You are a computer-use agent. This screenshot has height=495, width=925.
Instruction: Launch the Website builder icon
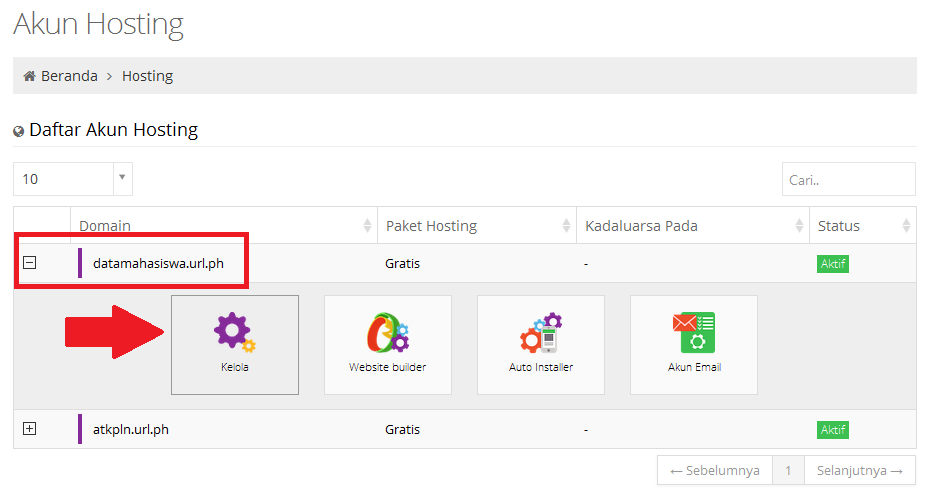click(x=387, y=333)
